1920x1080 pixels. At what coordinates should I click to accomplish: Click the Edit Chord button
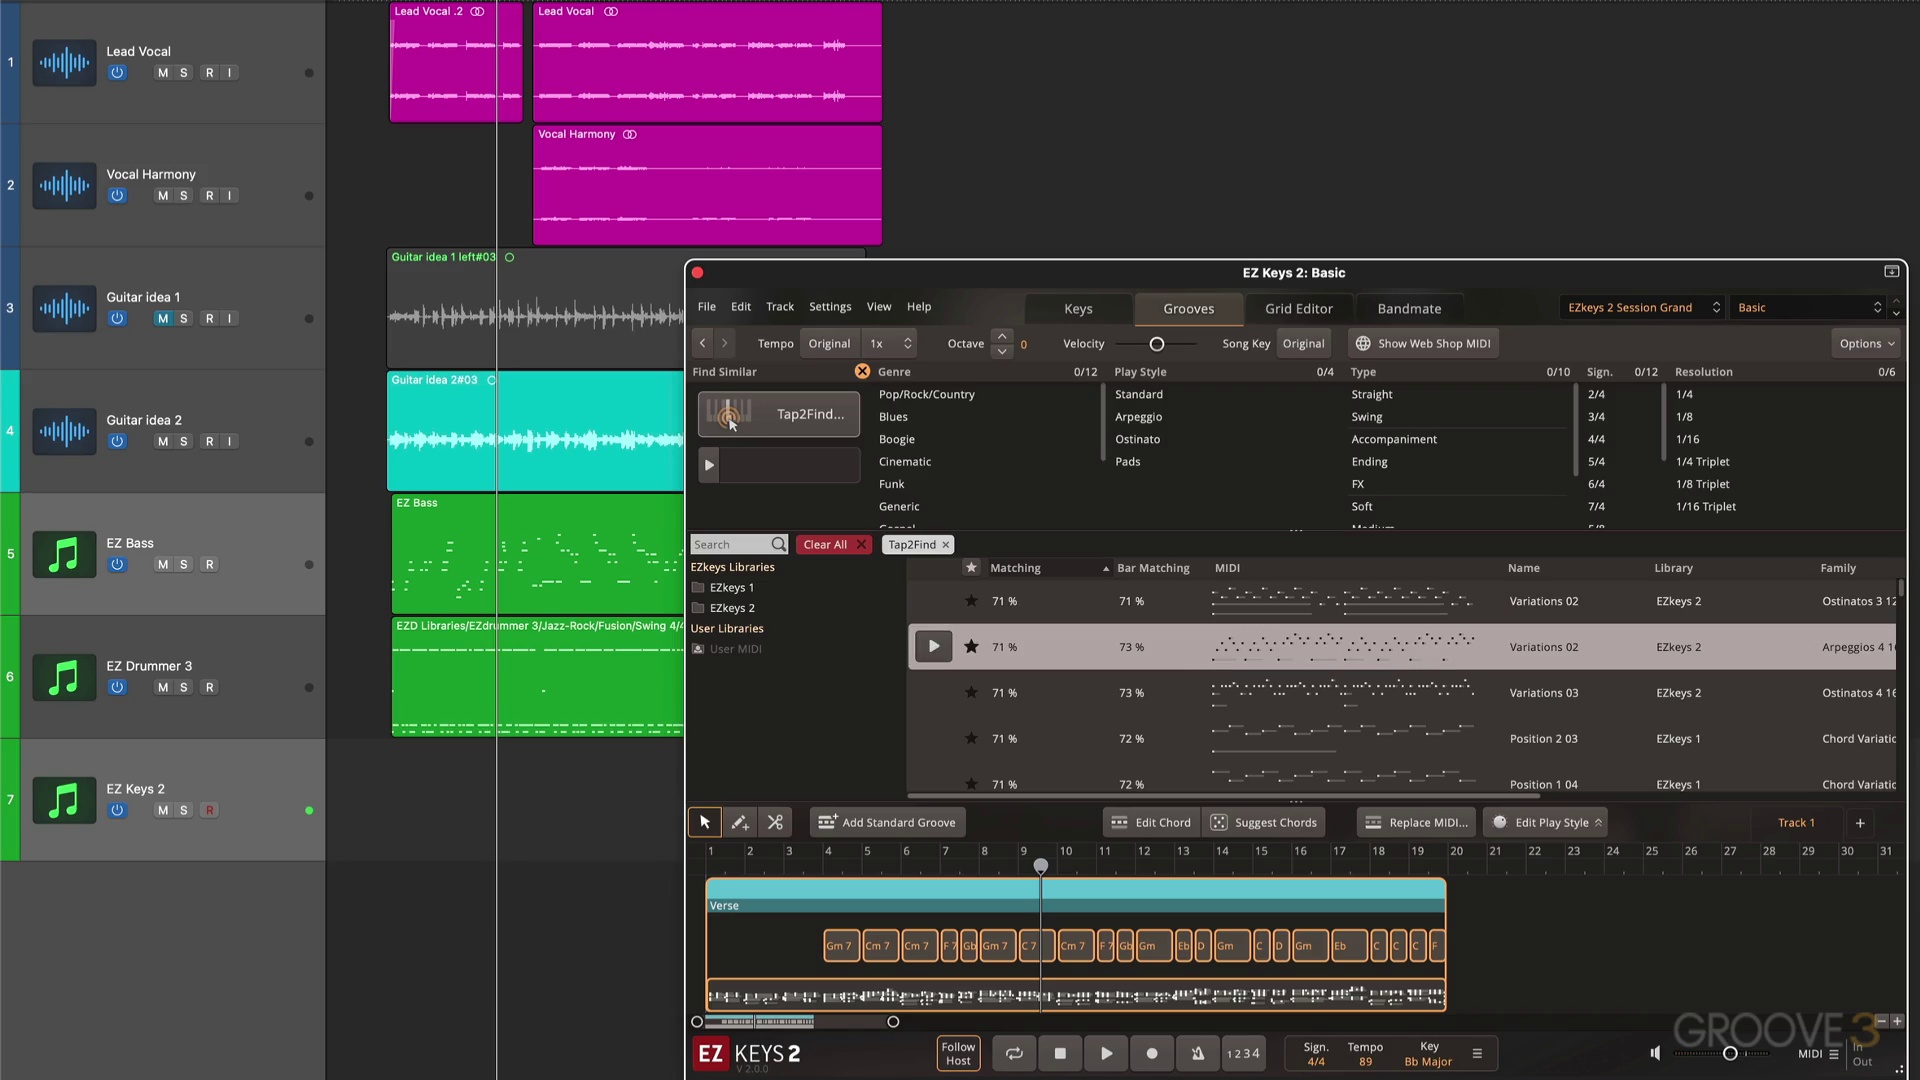(x=1151, y=822)
